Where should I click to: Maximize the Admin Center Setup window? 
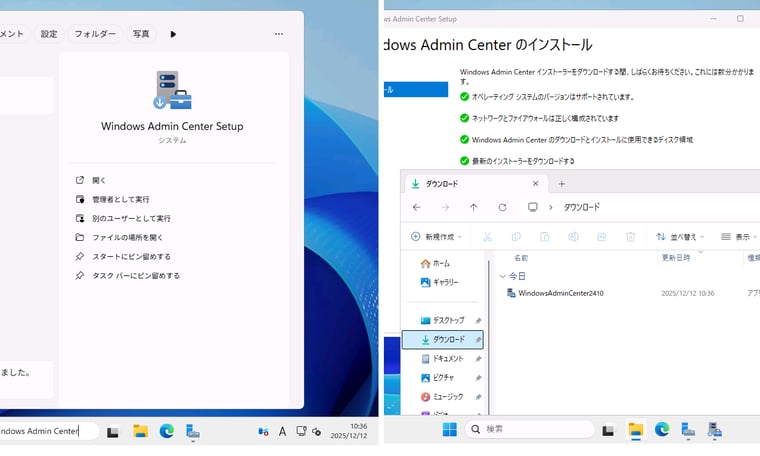740,18
